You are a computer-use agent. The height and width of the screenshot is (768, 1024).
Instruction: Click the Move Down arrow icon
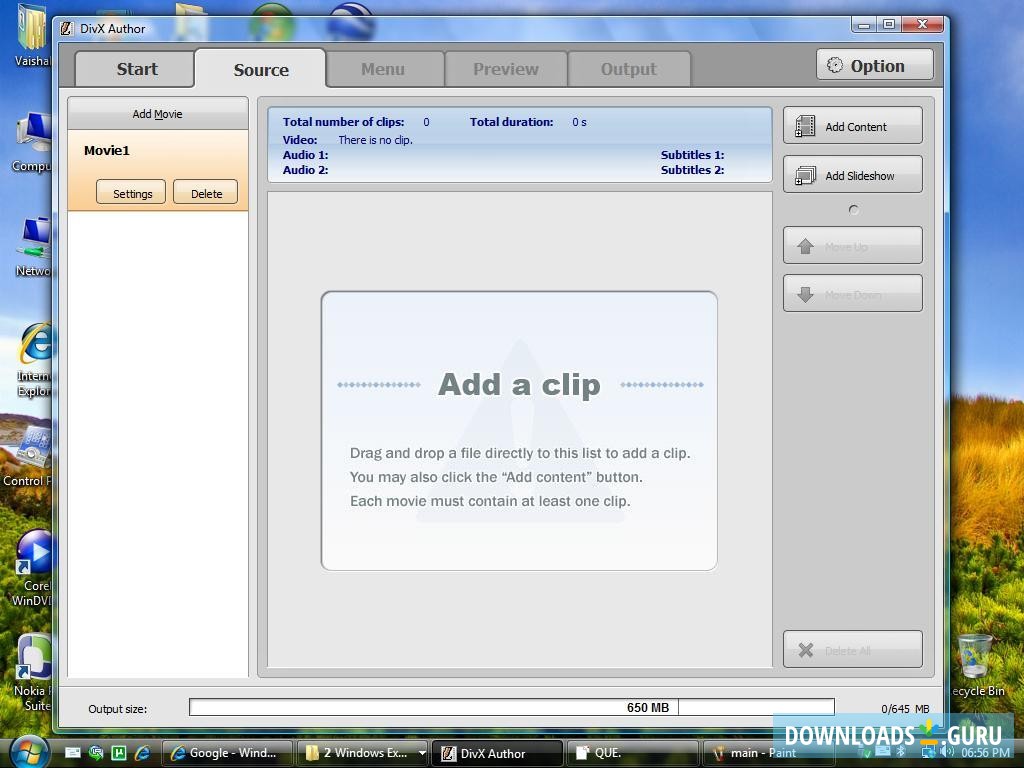click(805, 295)
